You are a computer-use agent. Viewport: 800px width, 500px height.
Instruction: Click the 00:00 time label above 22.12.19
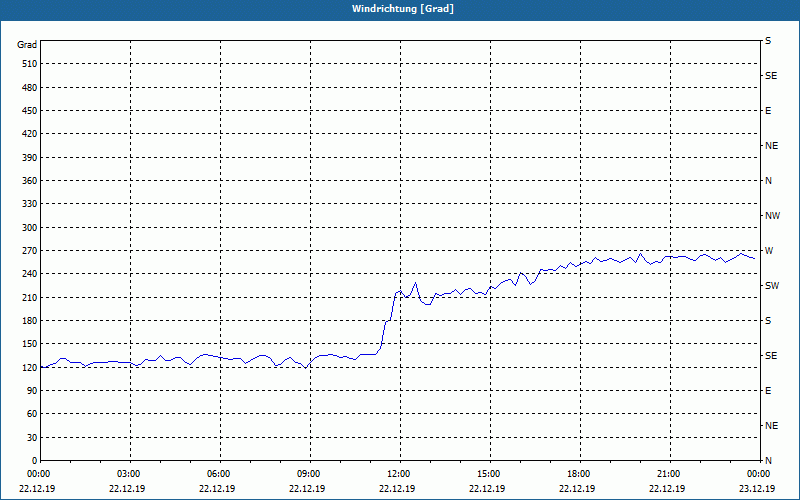point(38,474)
